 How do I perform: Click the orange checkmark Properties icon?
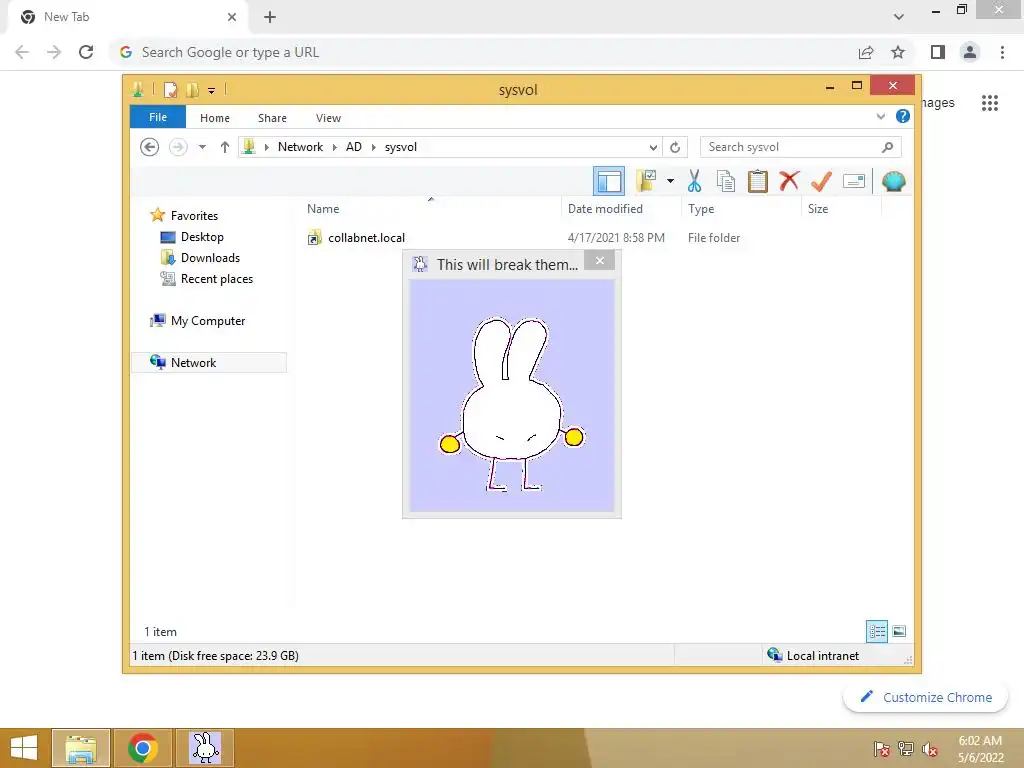pos(821,181)
